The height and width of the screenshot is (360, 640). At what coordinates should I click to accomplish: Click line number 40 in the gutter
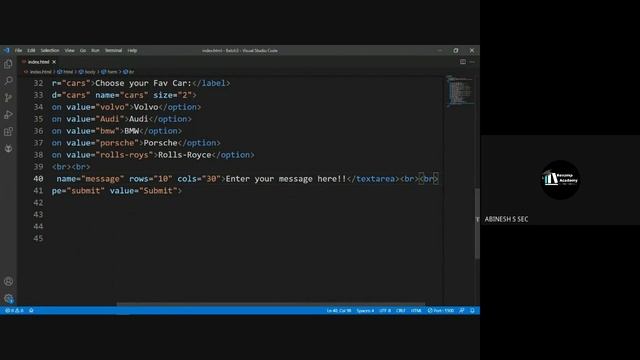[38, 179]
